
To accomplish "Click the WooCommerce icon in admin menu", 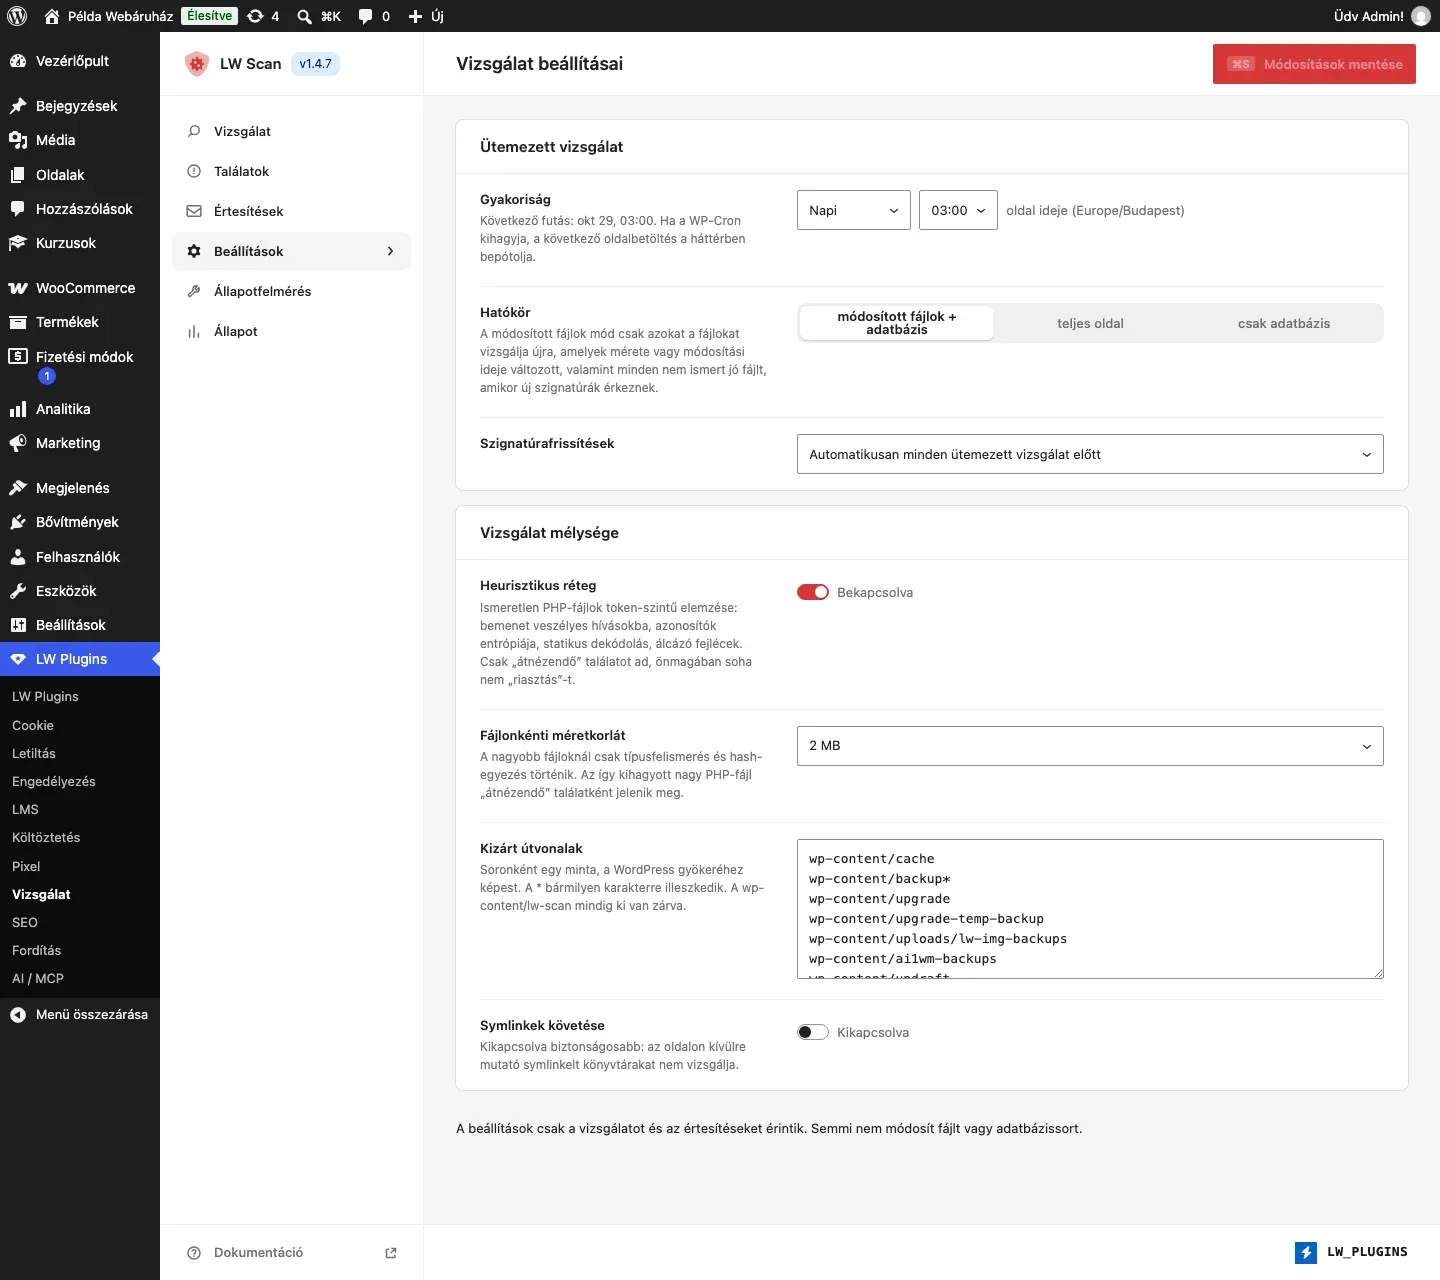I will [x=18, y=288].
